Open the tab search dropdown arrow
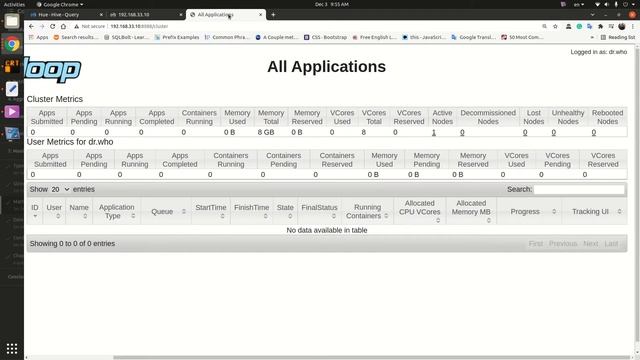The height and width of the screenshot is (360, 640). click(x=592, y=15)
